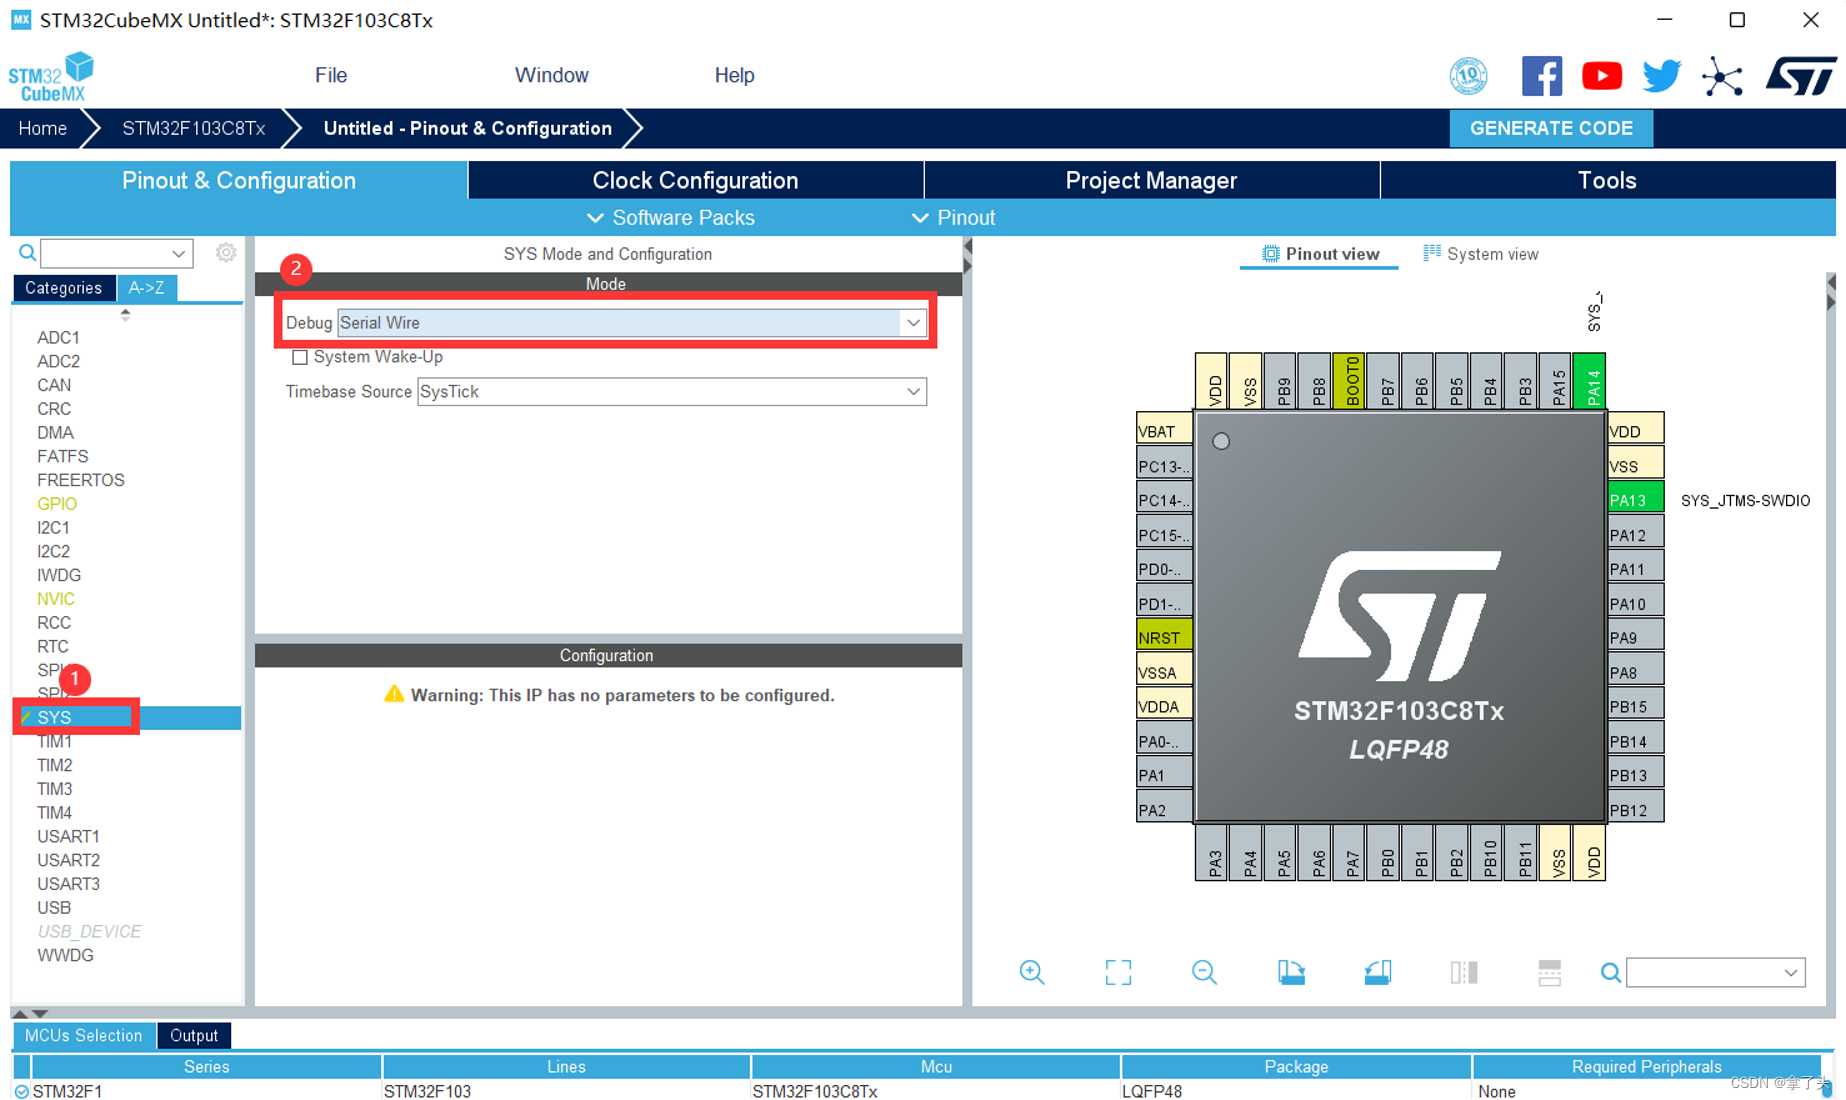The image size is (1846, 1100).
Task: Click the Twitter bird icon
Action: pos(1661,75)
